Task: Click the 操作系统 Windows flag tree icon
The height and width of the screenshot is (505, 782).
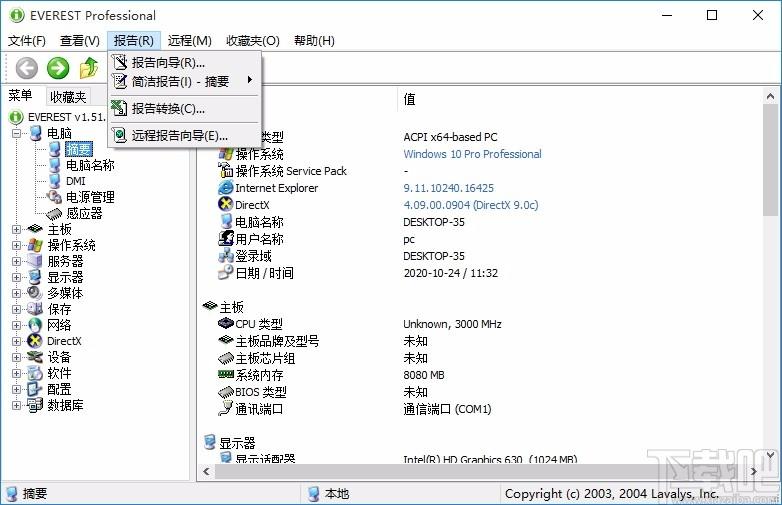Action: click(35, 245)
